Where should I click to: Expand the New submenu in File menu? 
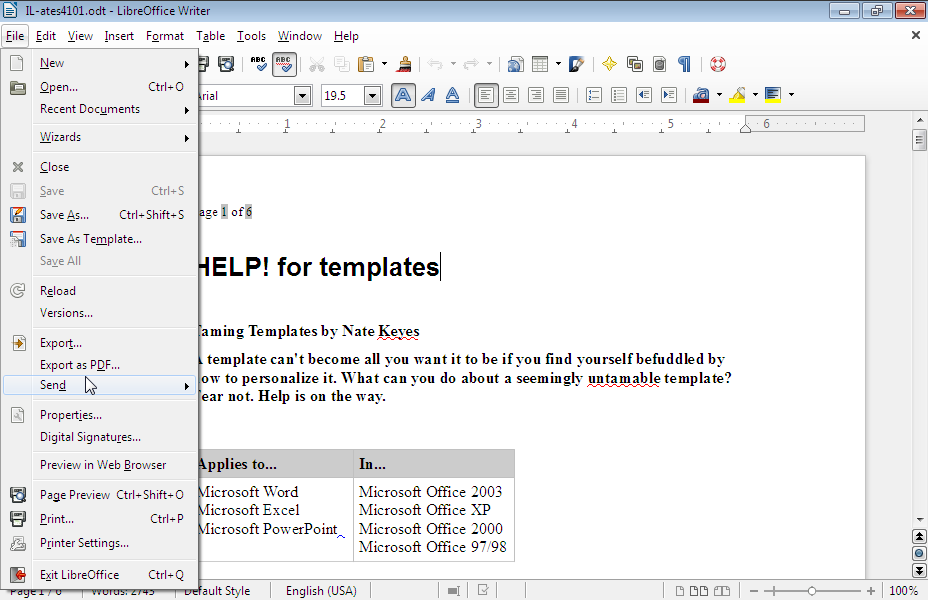(x=99, y=63)
